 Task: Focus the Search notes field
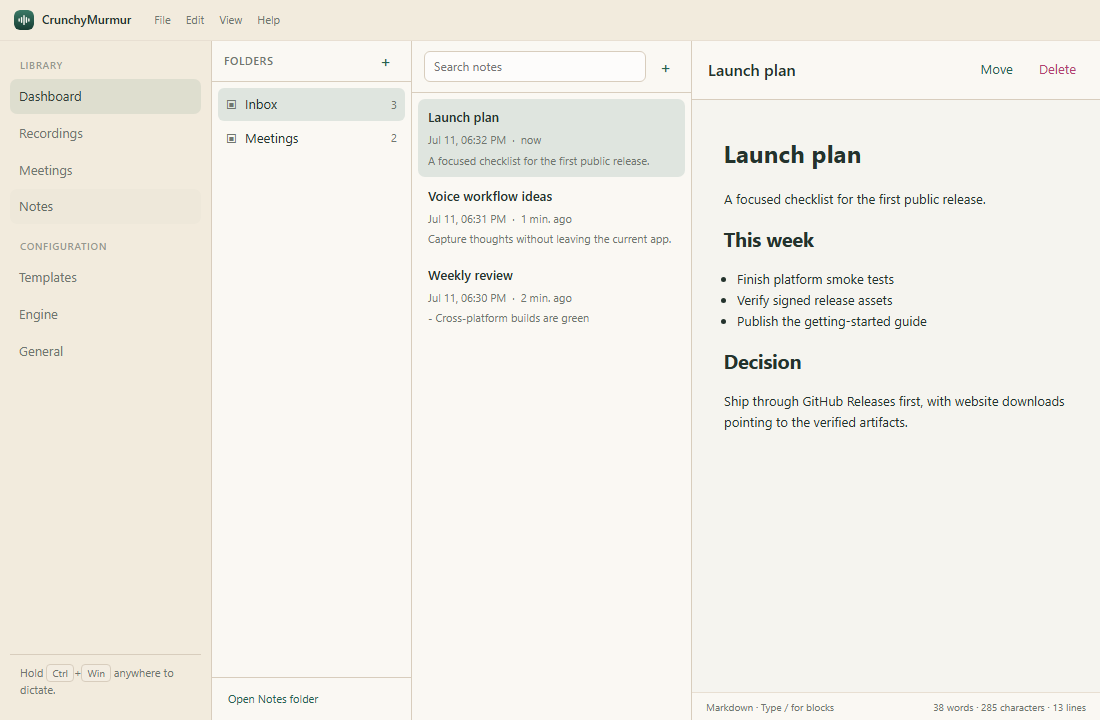click(x=535, y=67)
